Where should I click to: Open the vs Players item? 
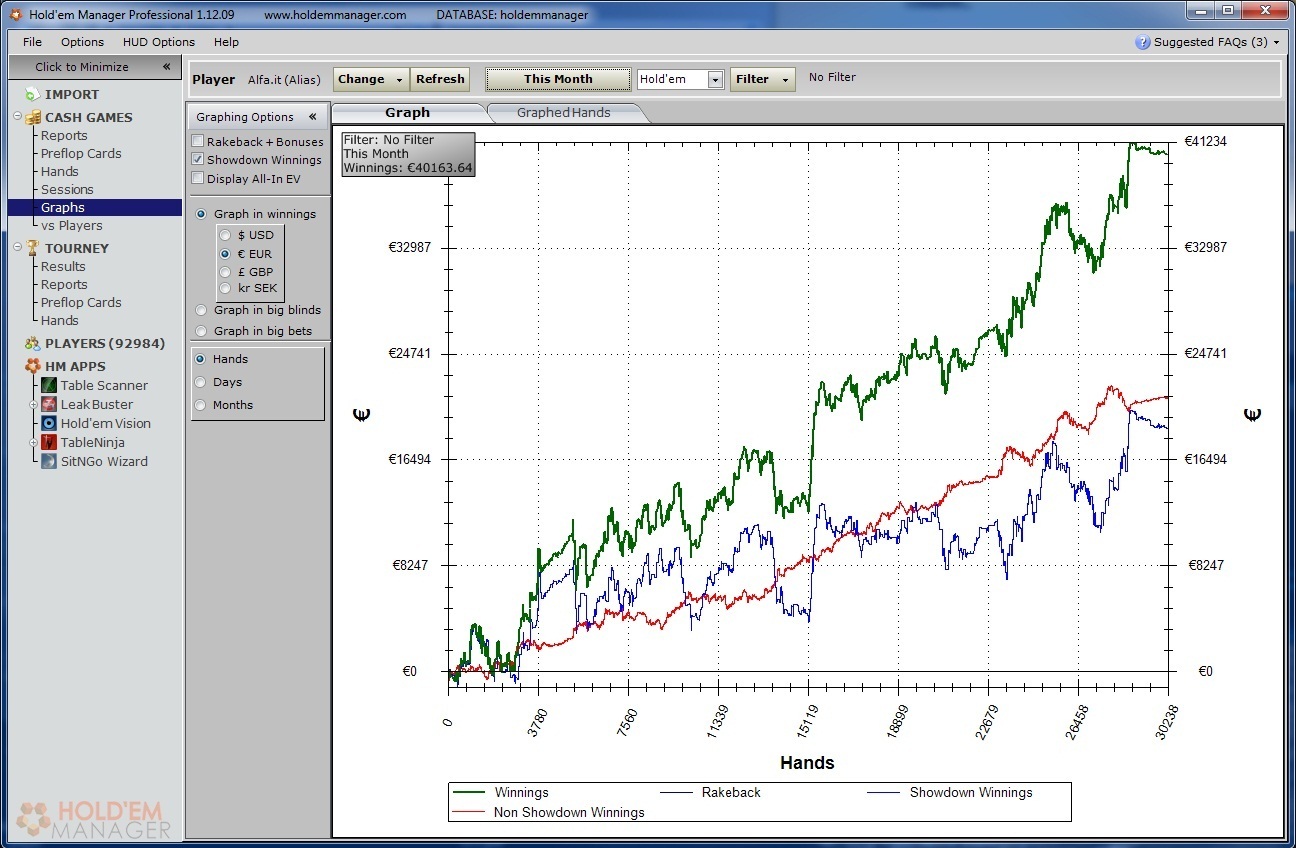pos(71,225)
